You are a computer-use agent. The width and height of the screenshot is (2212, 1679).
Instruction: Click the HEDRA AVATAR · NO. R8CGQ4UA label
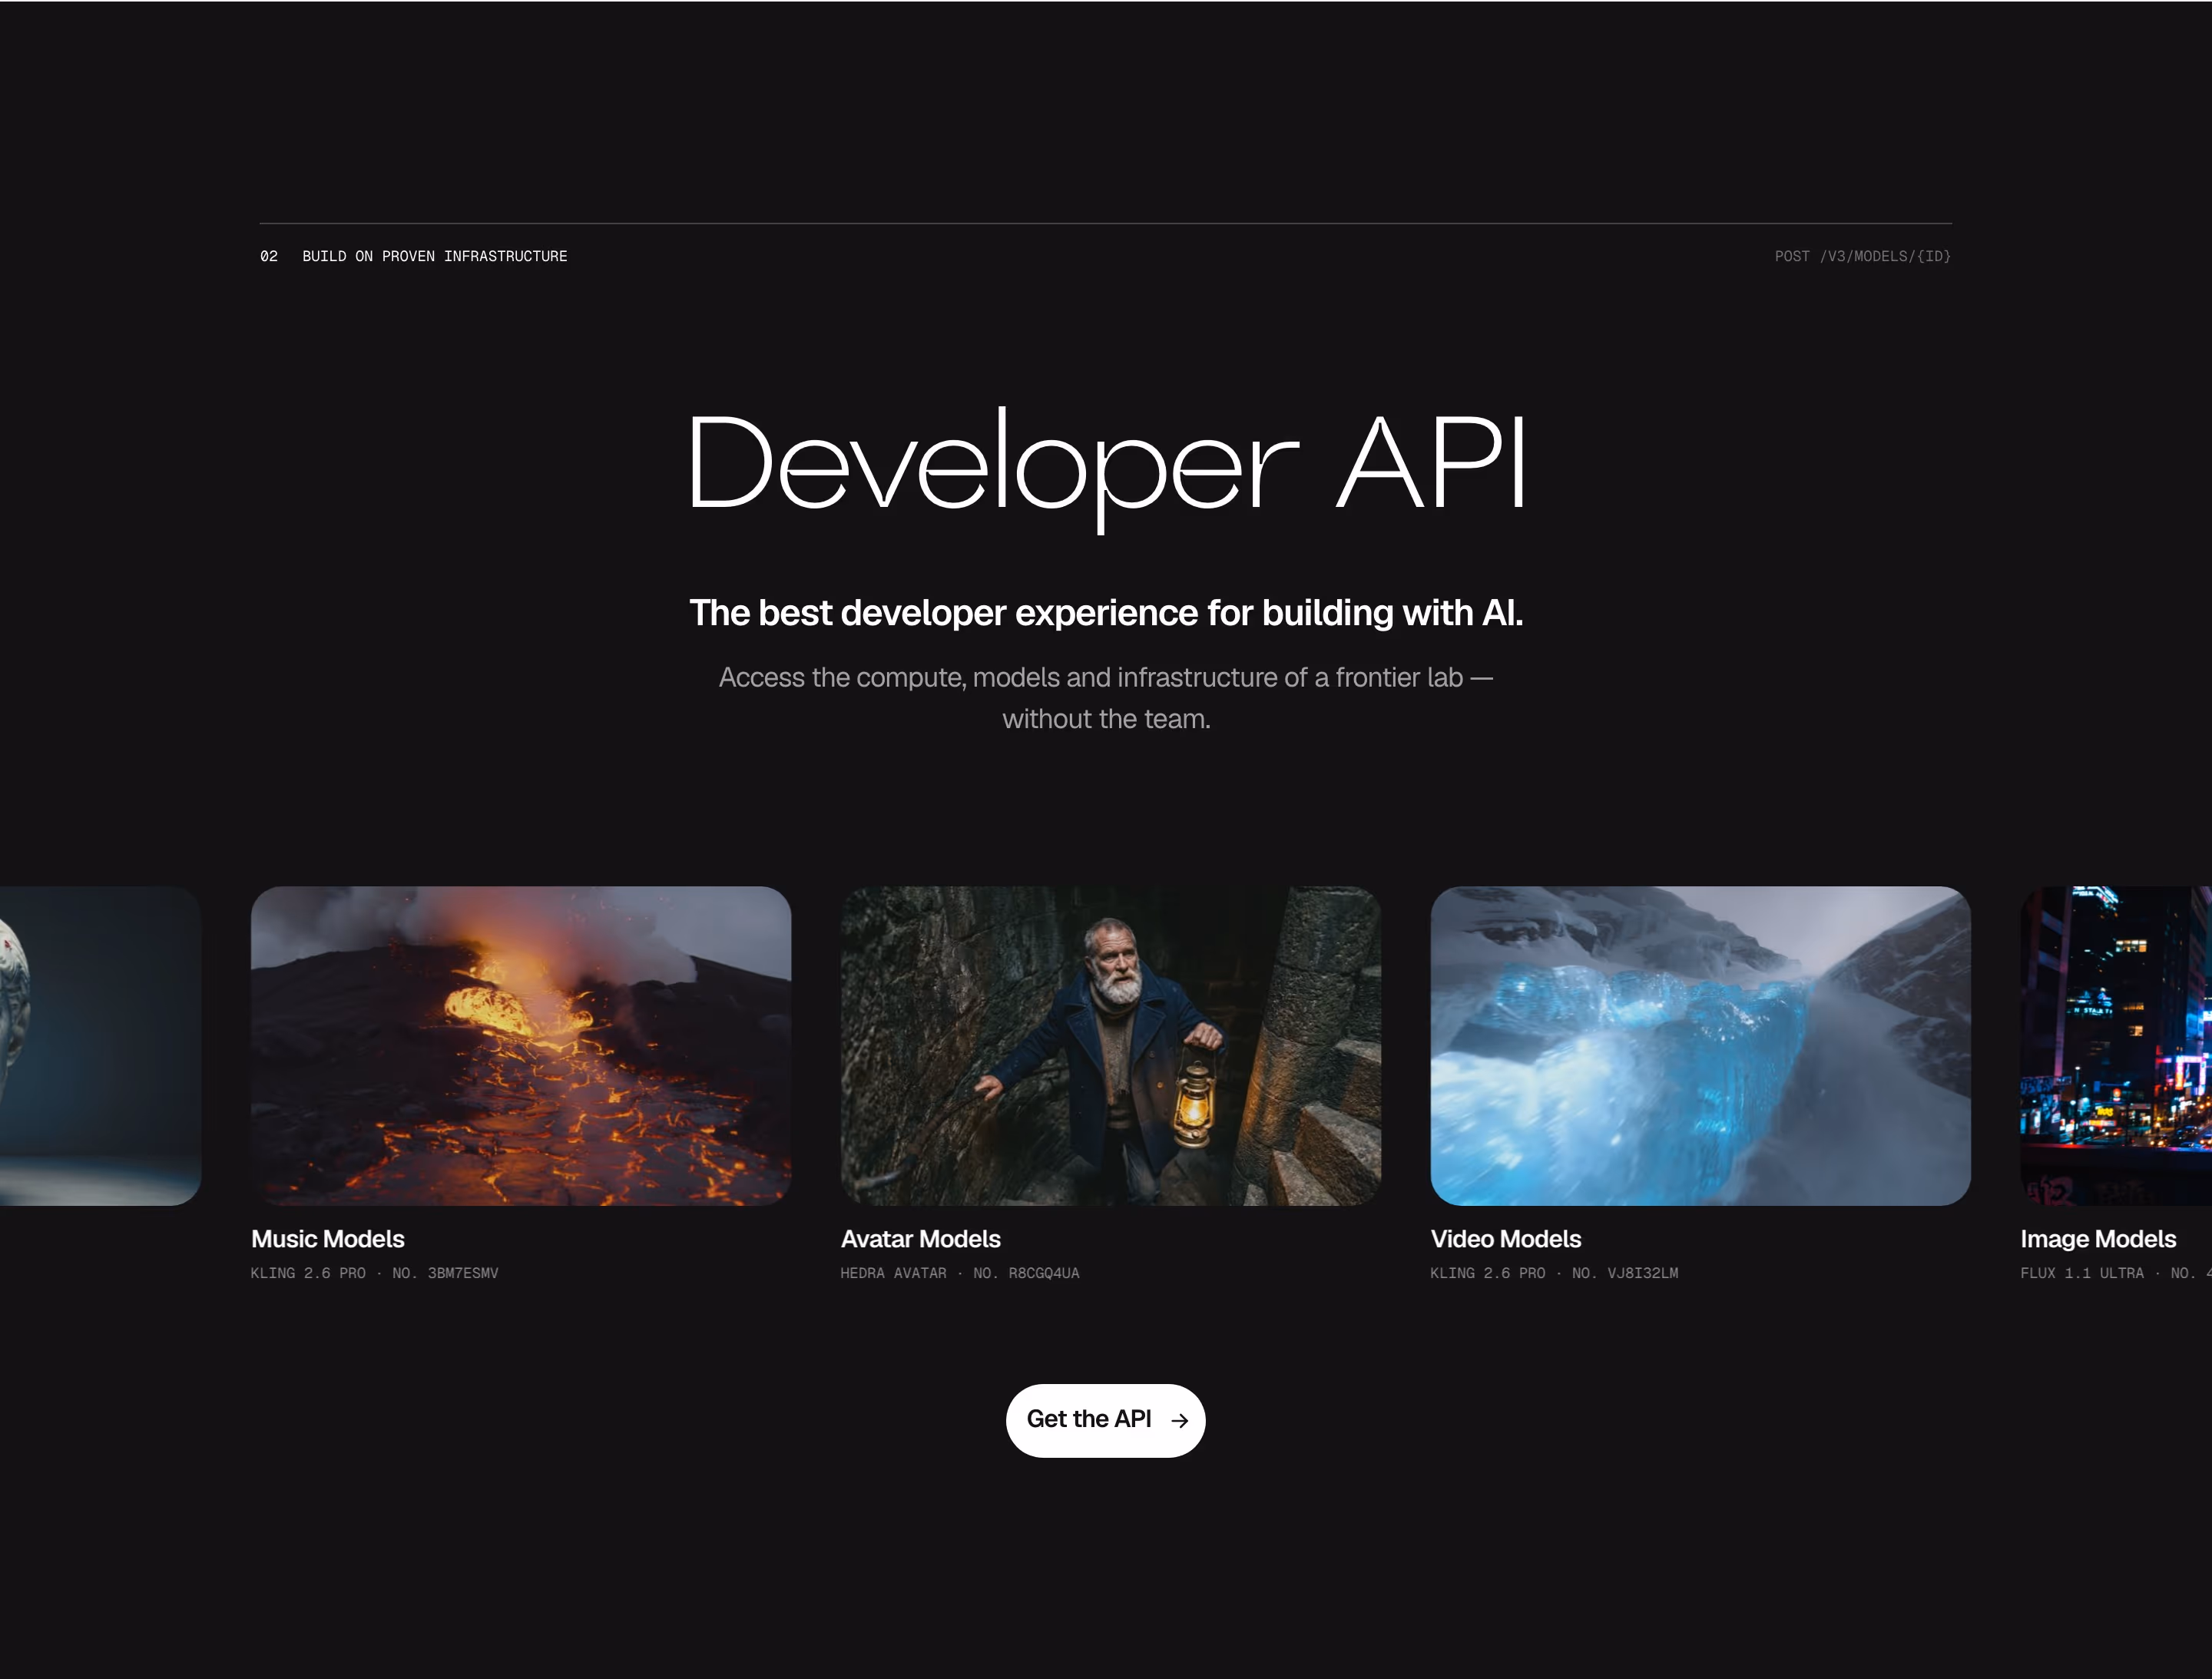tap(960, 1273)
